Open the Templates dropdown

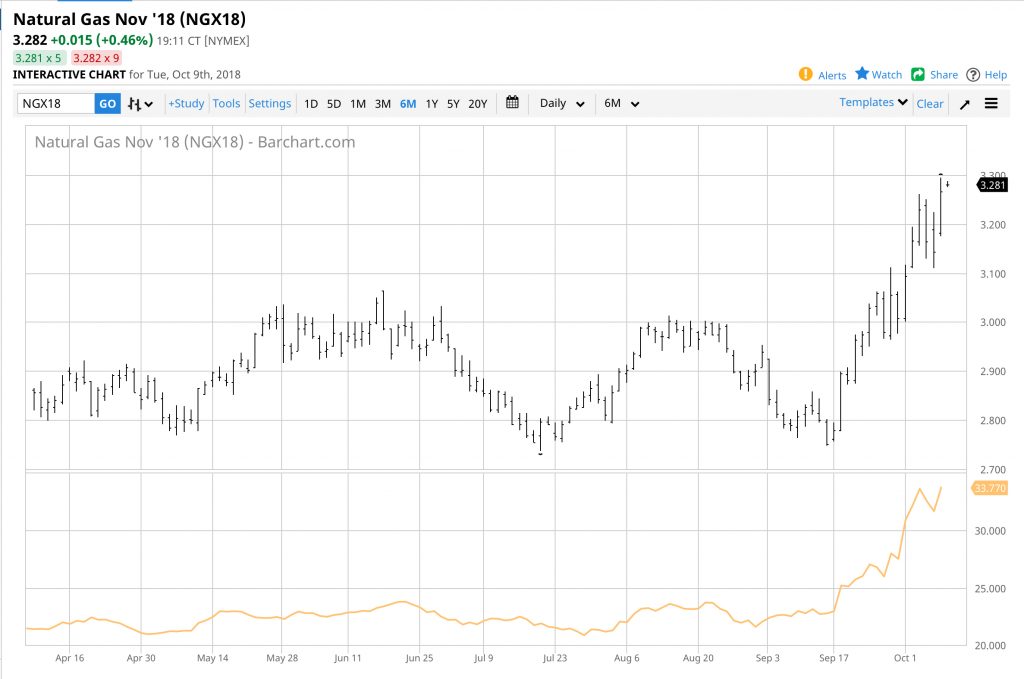click(x=873, y=103)
